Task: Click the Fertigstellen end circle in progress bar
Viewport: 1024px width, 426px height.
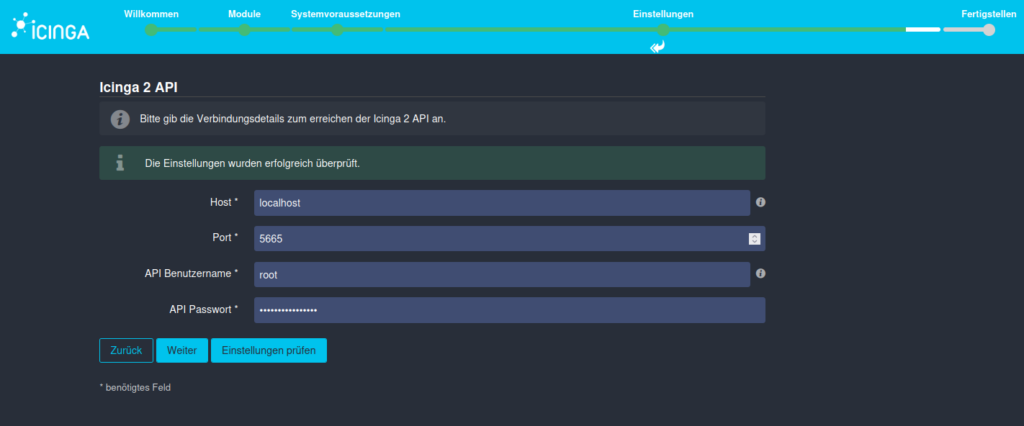Action: [x=989, y=30]
